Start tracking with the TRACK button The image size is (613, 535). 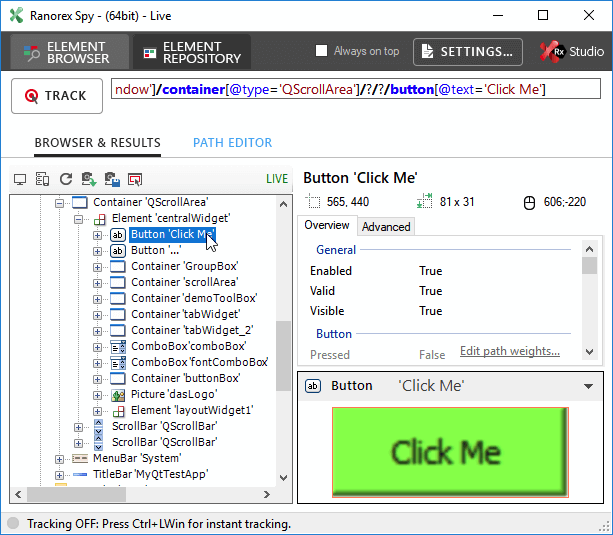[57, 96]
